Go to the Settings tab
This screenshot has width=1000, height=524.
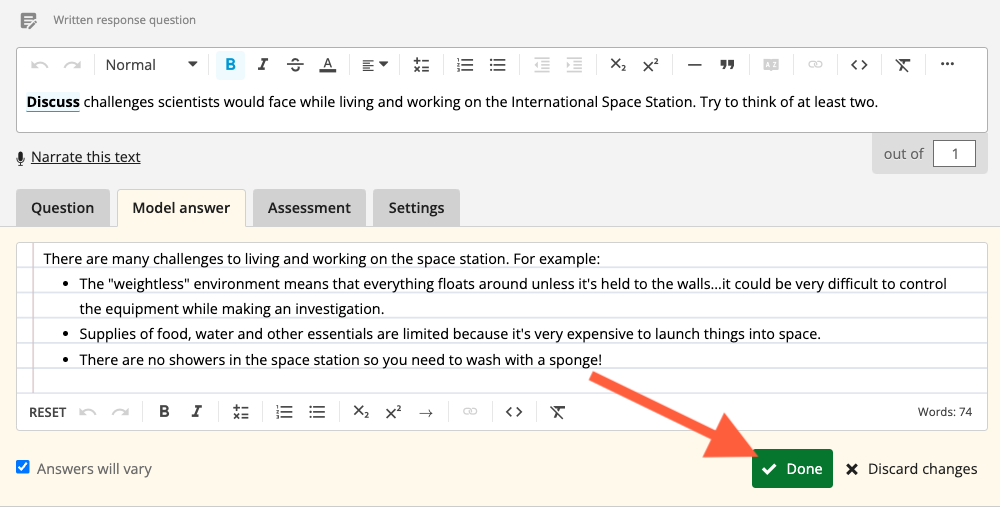coord(416,208)
